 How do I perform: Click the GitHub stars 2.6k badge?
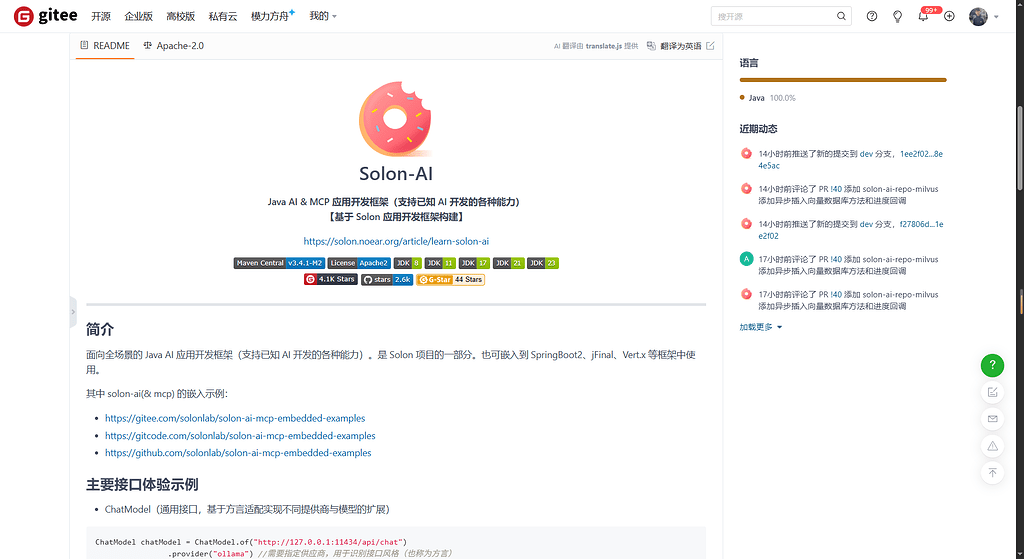coord(387,280)
